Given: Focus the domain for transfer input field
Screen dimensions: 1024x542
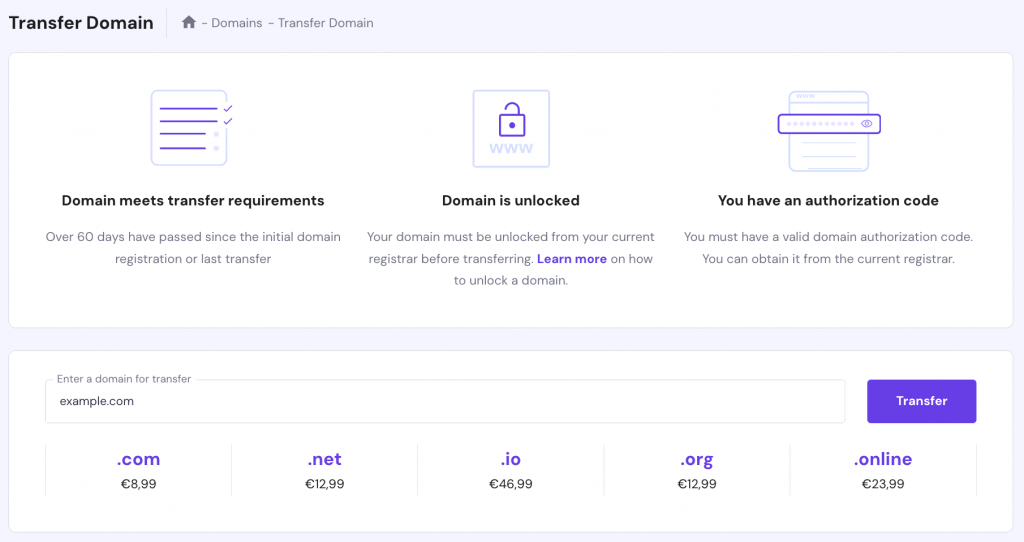Looking at the screenshot, I should 445,401.
